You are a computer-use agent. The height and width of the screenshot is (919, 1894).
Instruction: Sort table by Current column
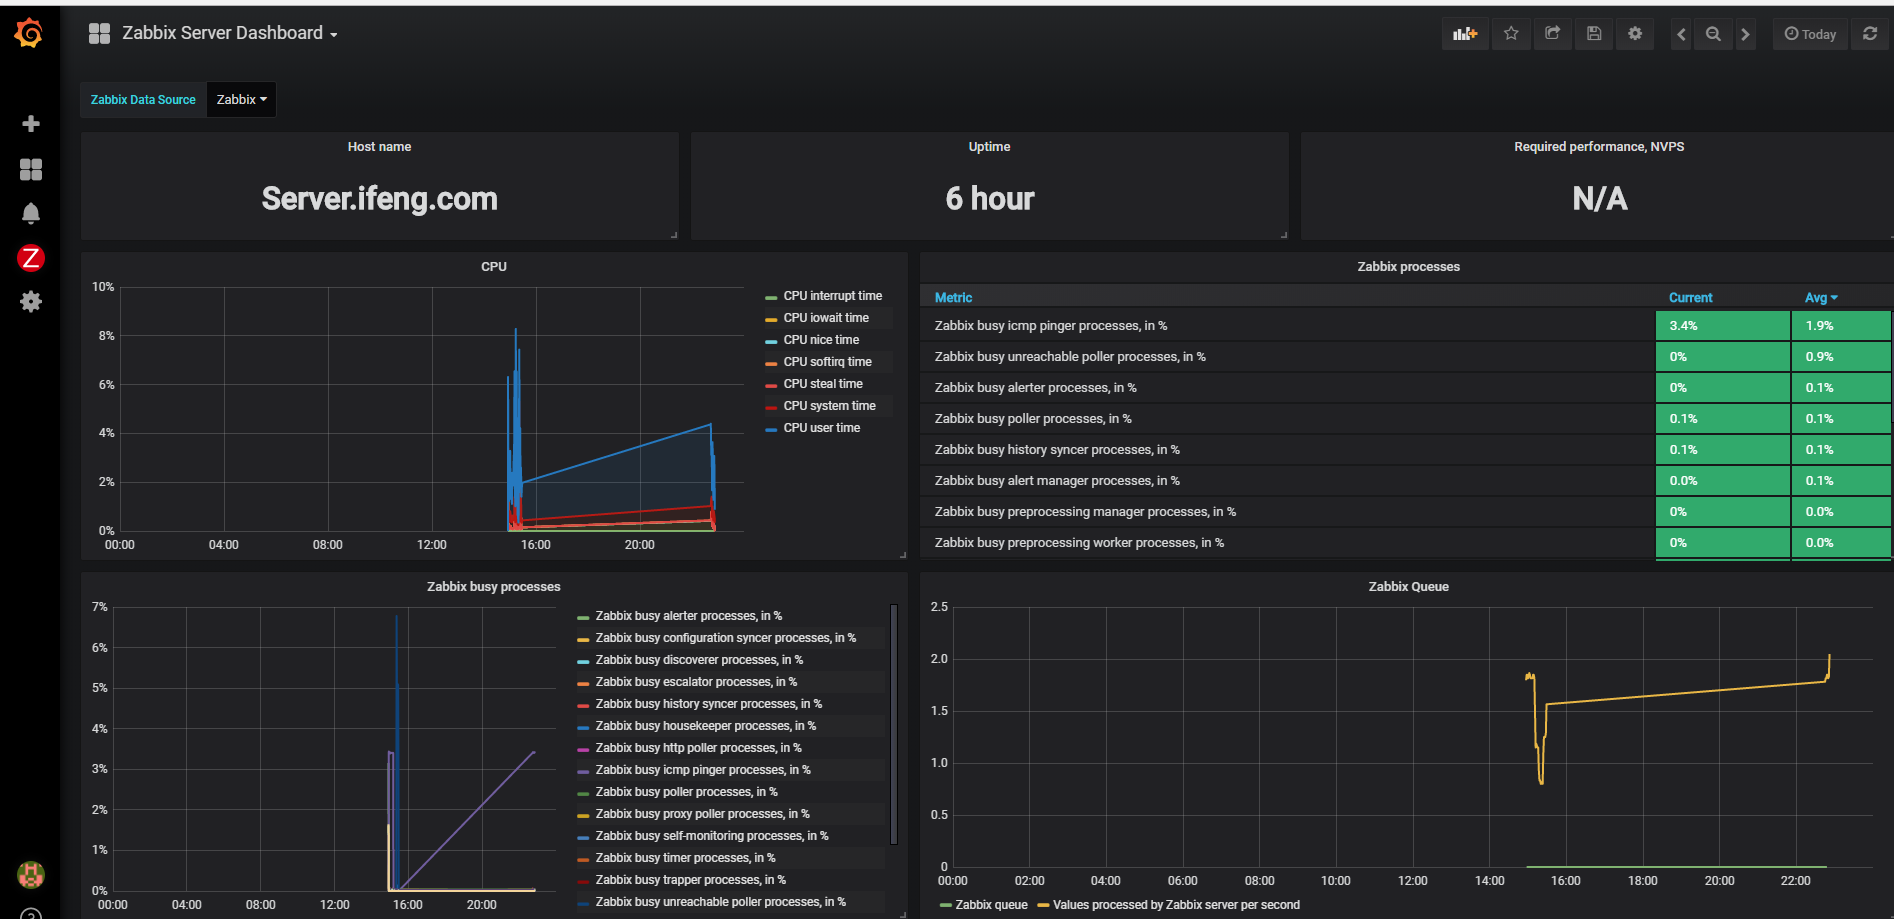click(1690, 298)
